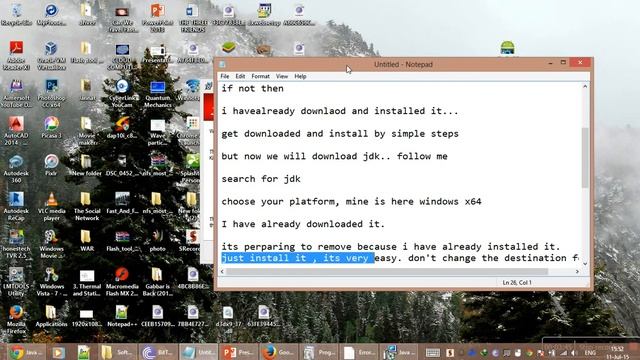Select the Autodesk ReCap desktop icon
This screenshot has width=640, height=360.
(16, 207)
